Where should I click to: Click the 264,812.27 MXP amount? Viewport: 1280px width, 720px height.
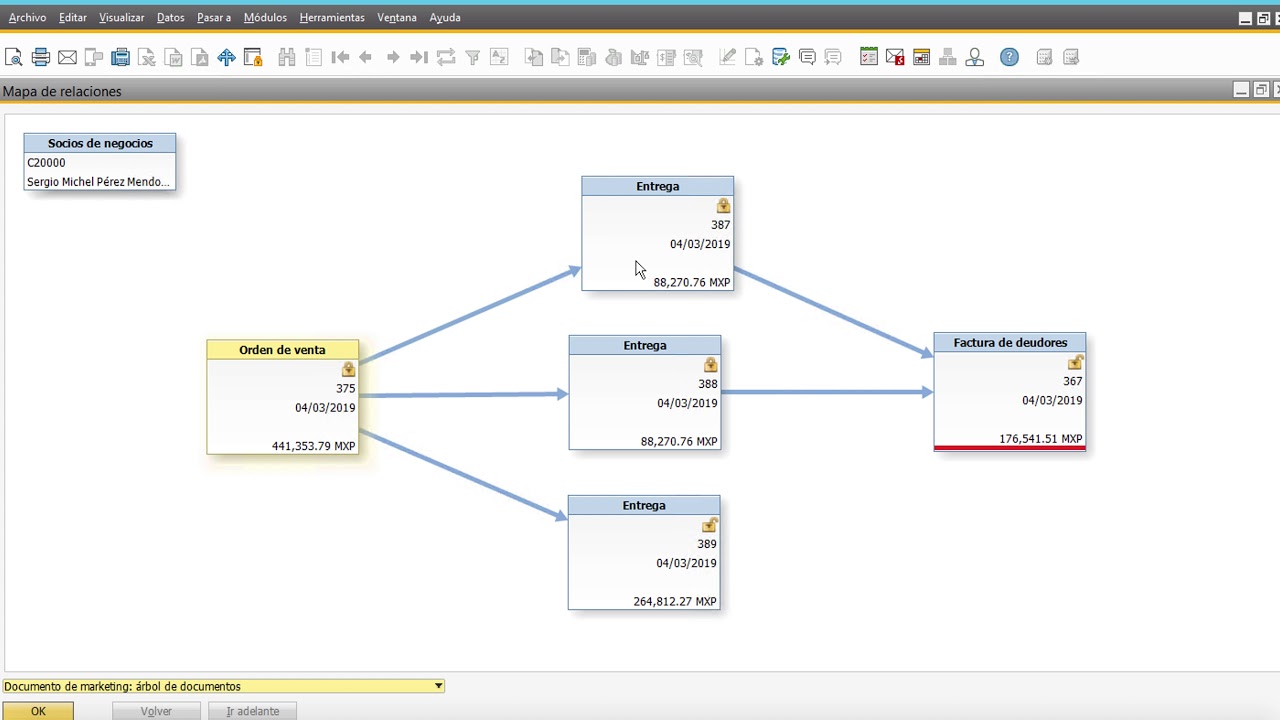click(675, 602)
